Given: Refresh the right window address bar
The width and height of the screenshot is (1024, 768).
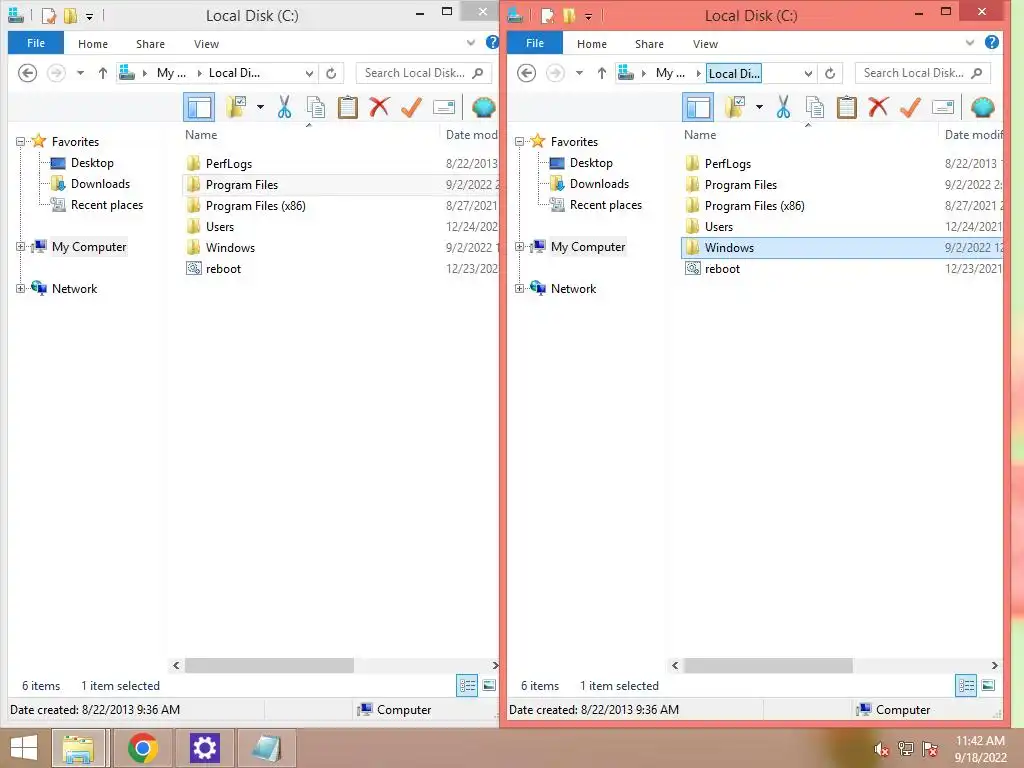Looking at the screenshot, I should pyautogui.click(x=830, y=73).
